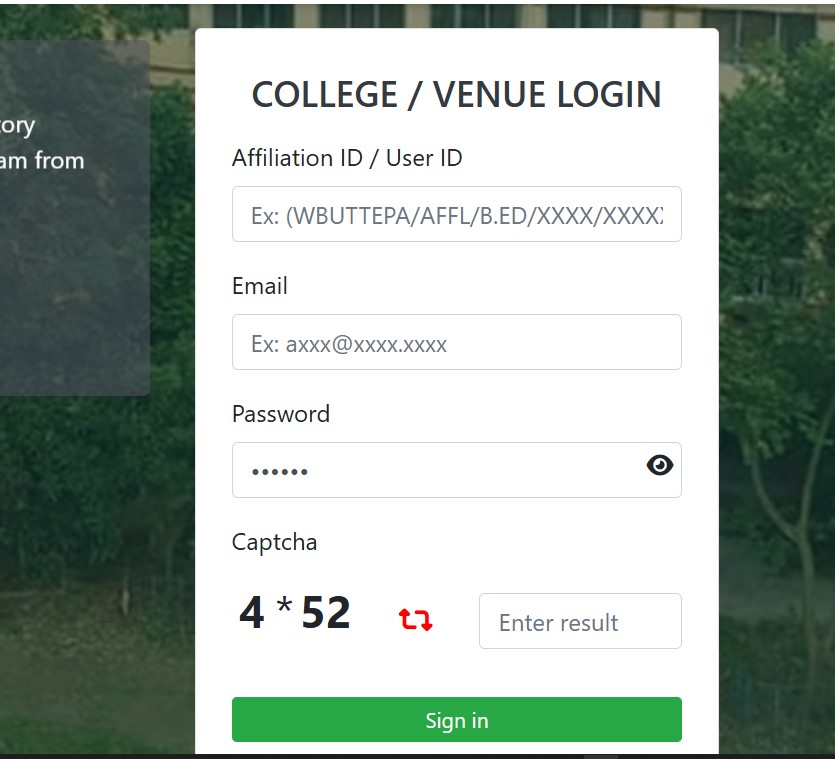The height and width of the screenshot is (759, 835).
Task: Click the building image above login card
Action: pyautogui.click(x=456, y=15)
